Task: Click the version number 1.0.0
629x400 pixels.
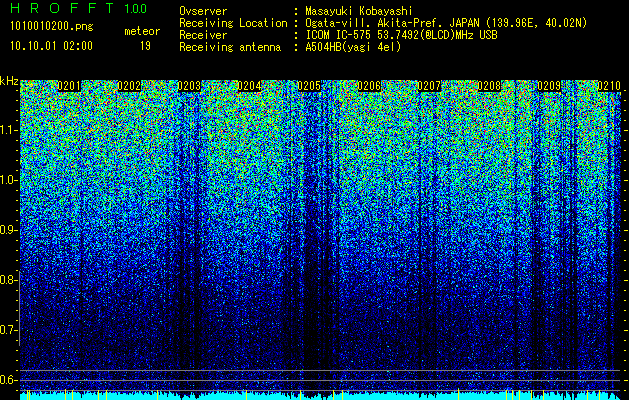Action: tap(135, 8)
